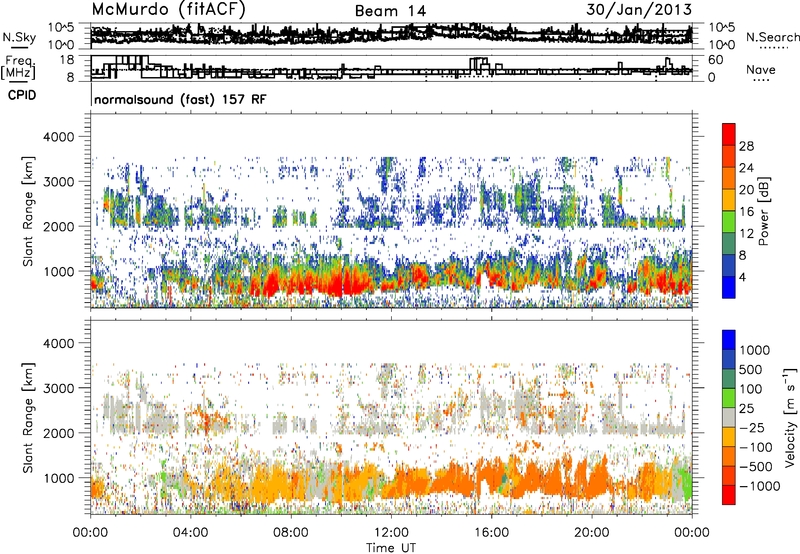Click the 18 tick on the frequency axis
Screen dimensions: 800x554
(x=67, y=60)
